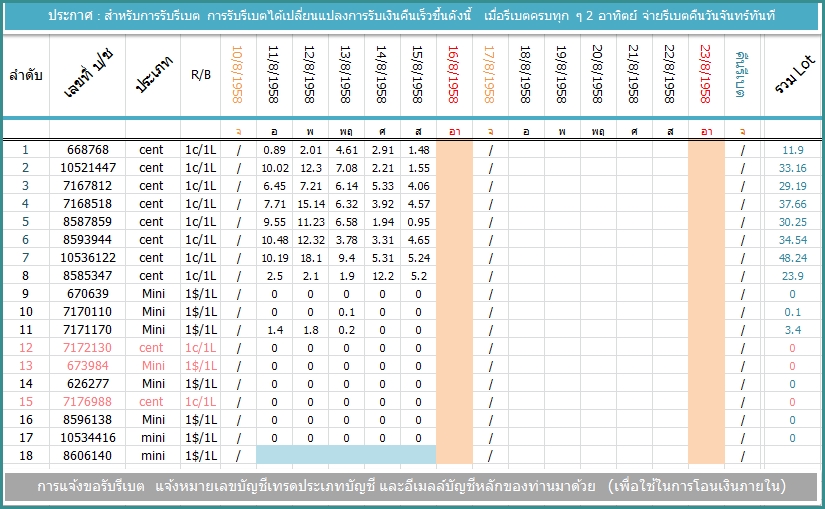Click account number 7171170
Viewport: 825px width, 509px height.
coord(88,330)
